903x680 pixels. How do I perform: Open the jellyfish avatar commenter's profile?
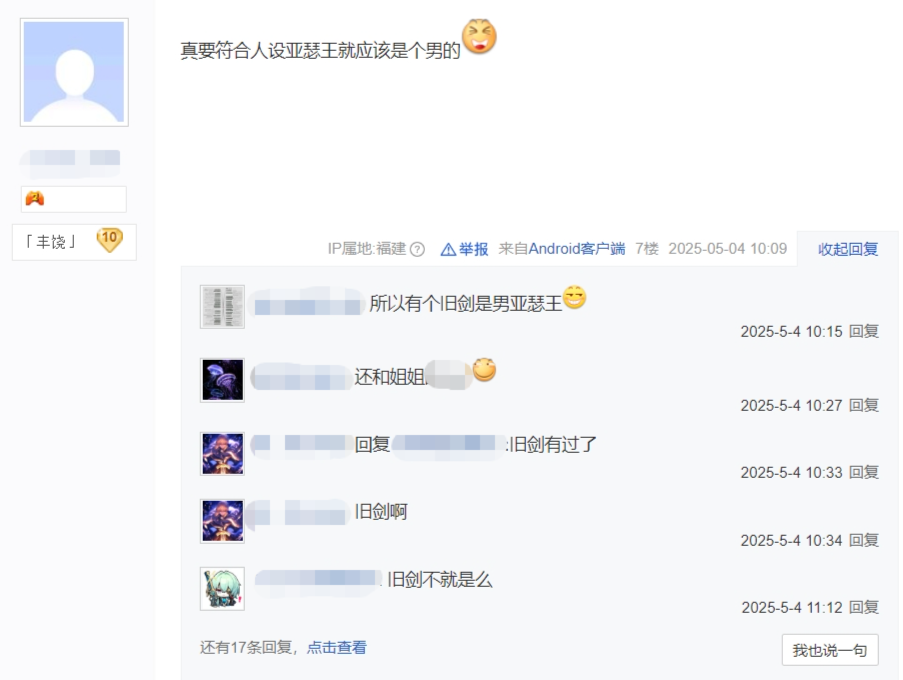[222, 380]
